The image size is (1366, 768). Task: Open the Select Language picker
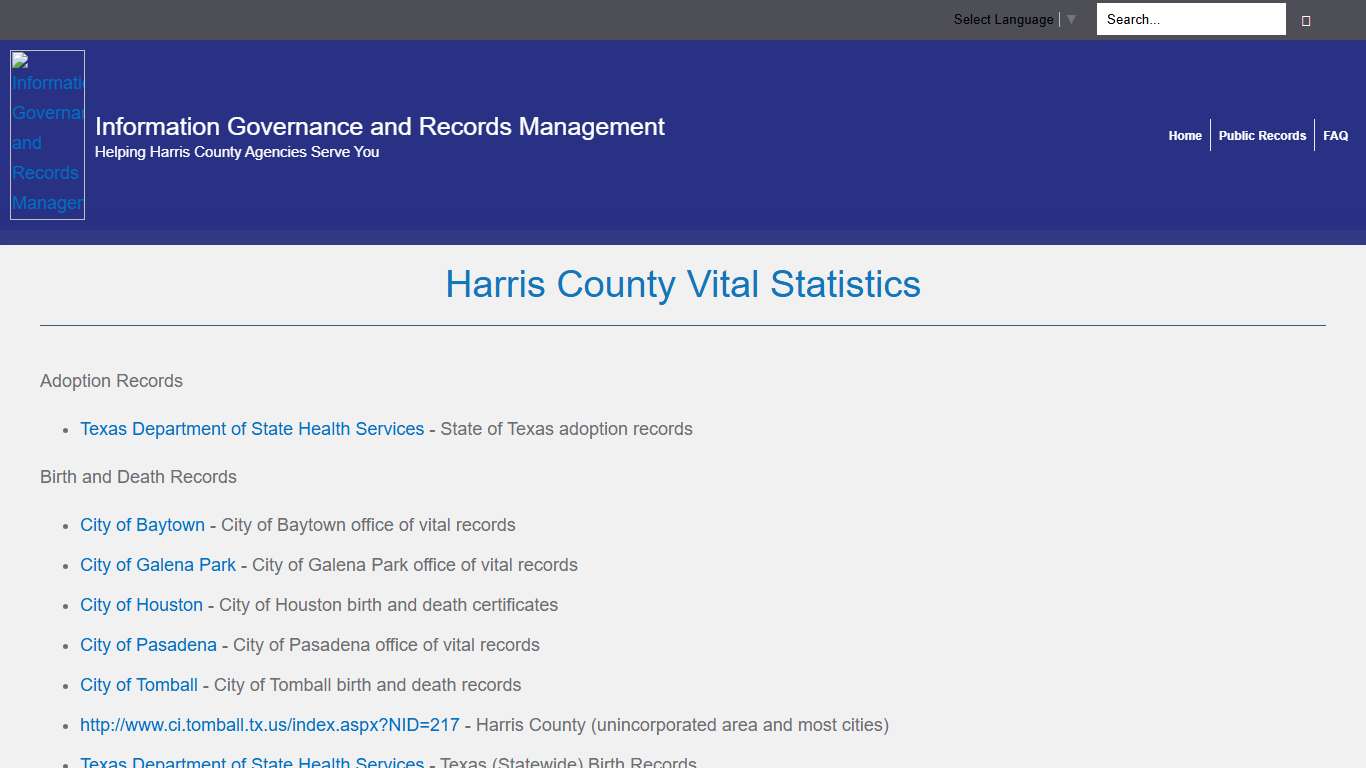1003,19
